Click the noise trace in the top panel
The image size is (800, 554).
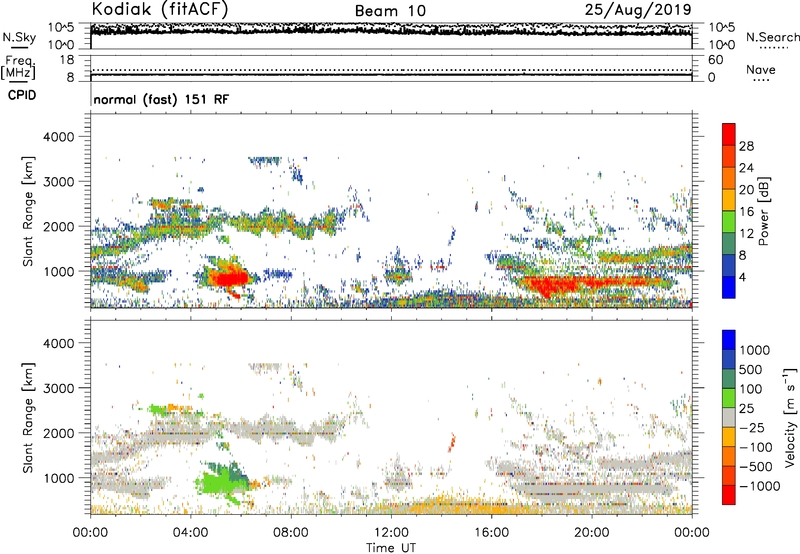coord(391,31)
